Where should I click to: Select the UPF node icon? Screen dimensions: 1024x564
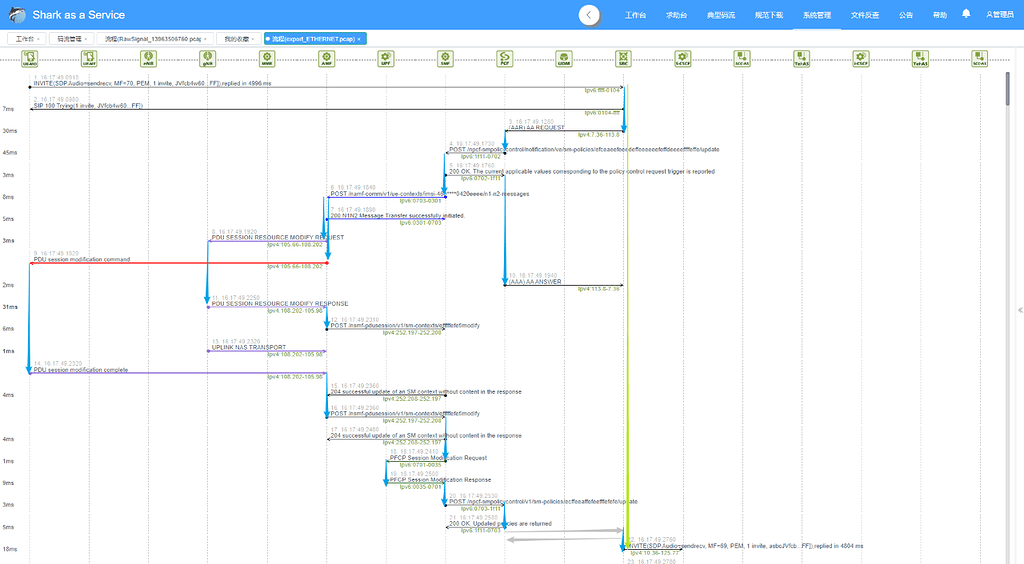pyautogui.click(x=386, y=59)
